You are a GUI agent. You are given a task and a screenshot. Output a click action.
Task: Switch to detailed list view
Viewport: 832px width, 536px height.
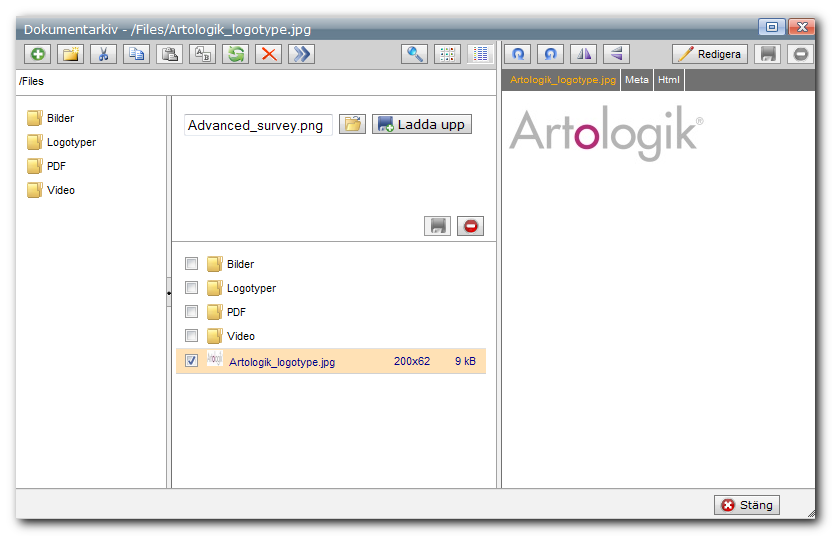pyautogui.click(x=480, y=54)
